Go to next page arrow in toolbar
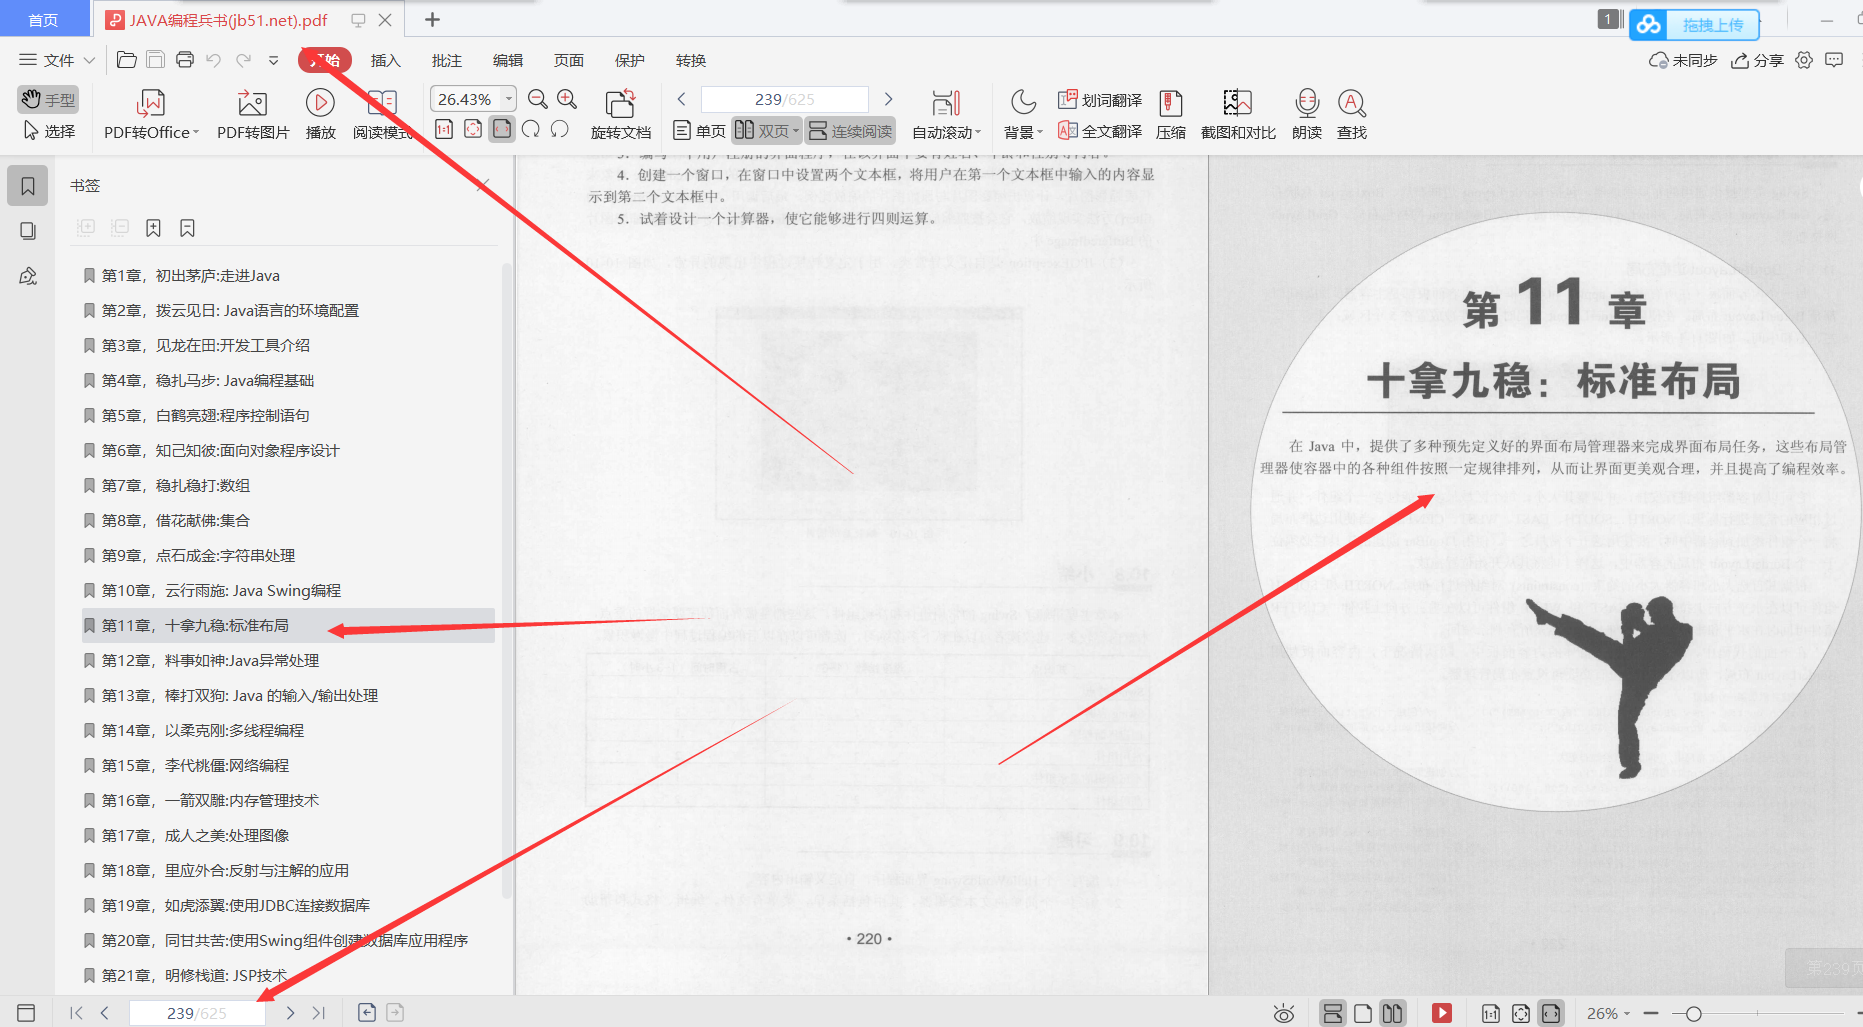This screenshot has width=1863, height=1027. coord(888,99)
